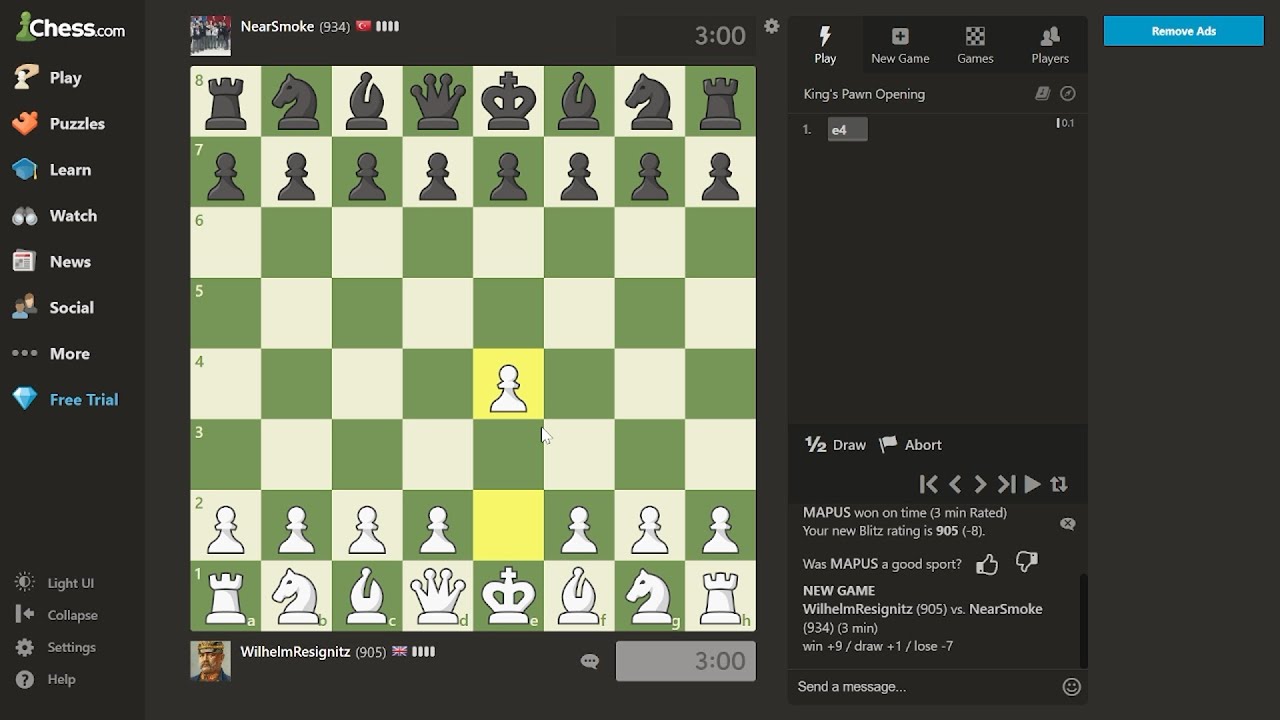Open the opening explorer compass icon

[x=1067, y=93]
